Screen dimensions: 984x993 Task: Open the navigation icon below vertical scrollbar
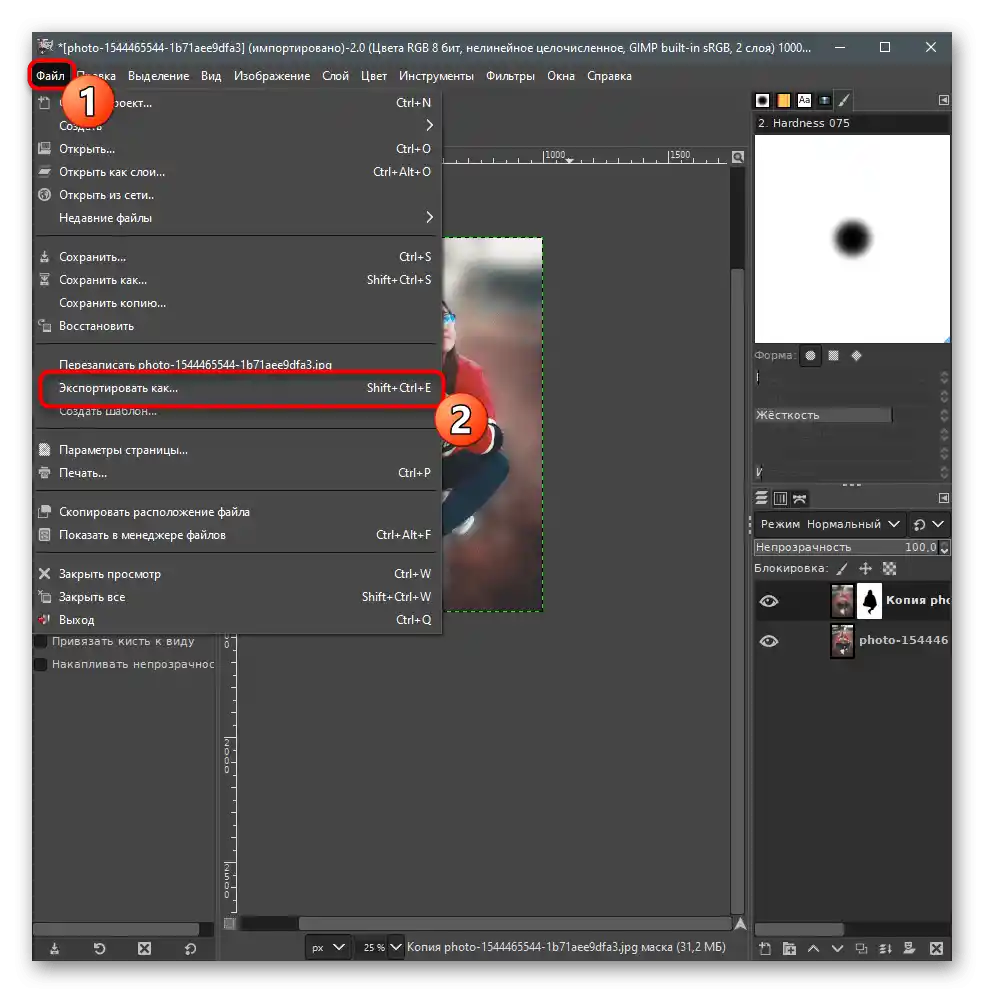(740, 924)
